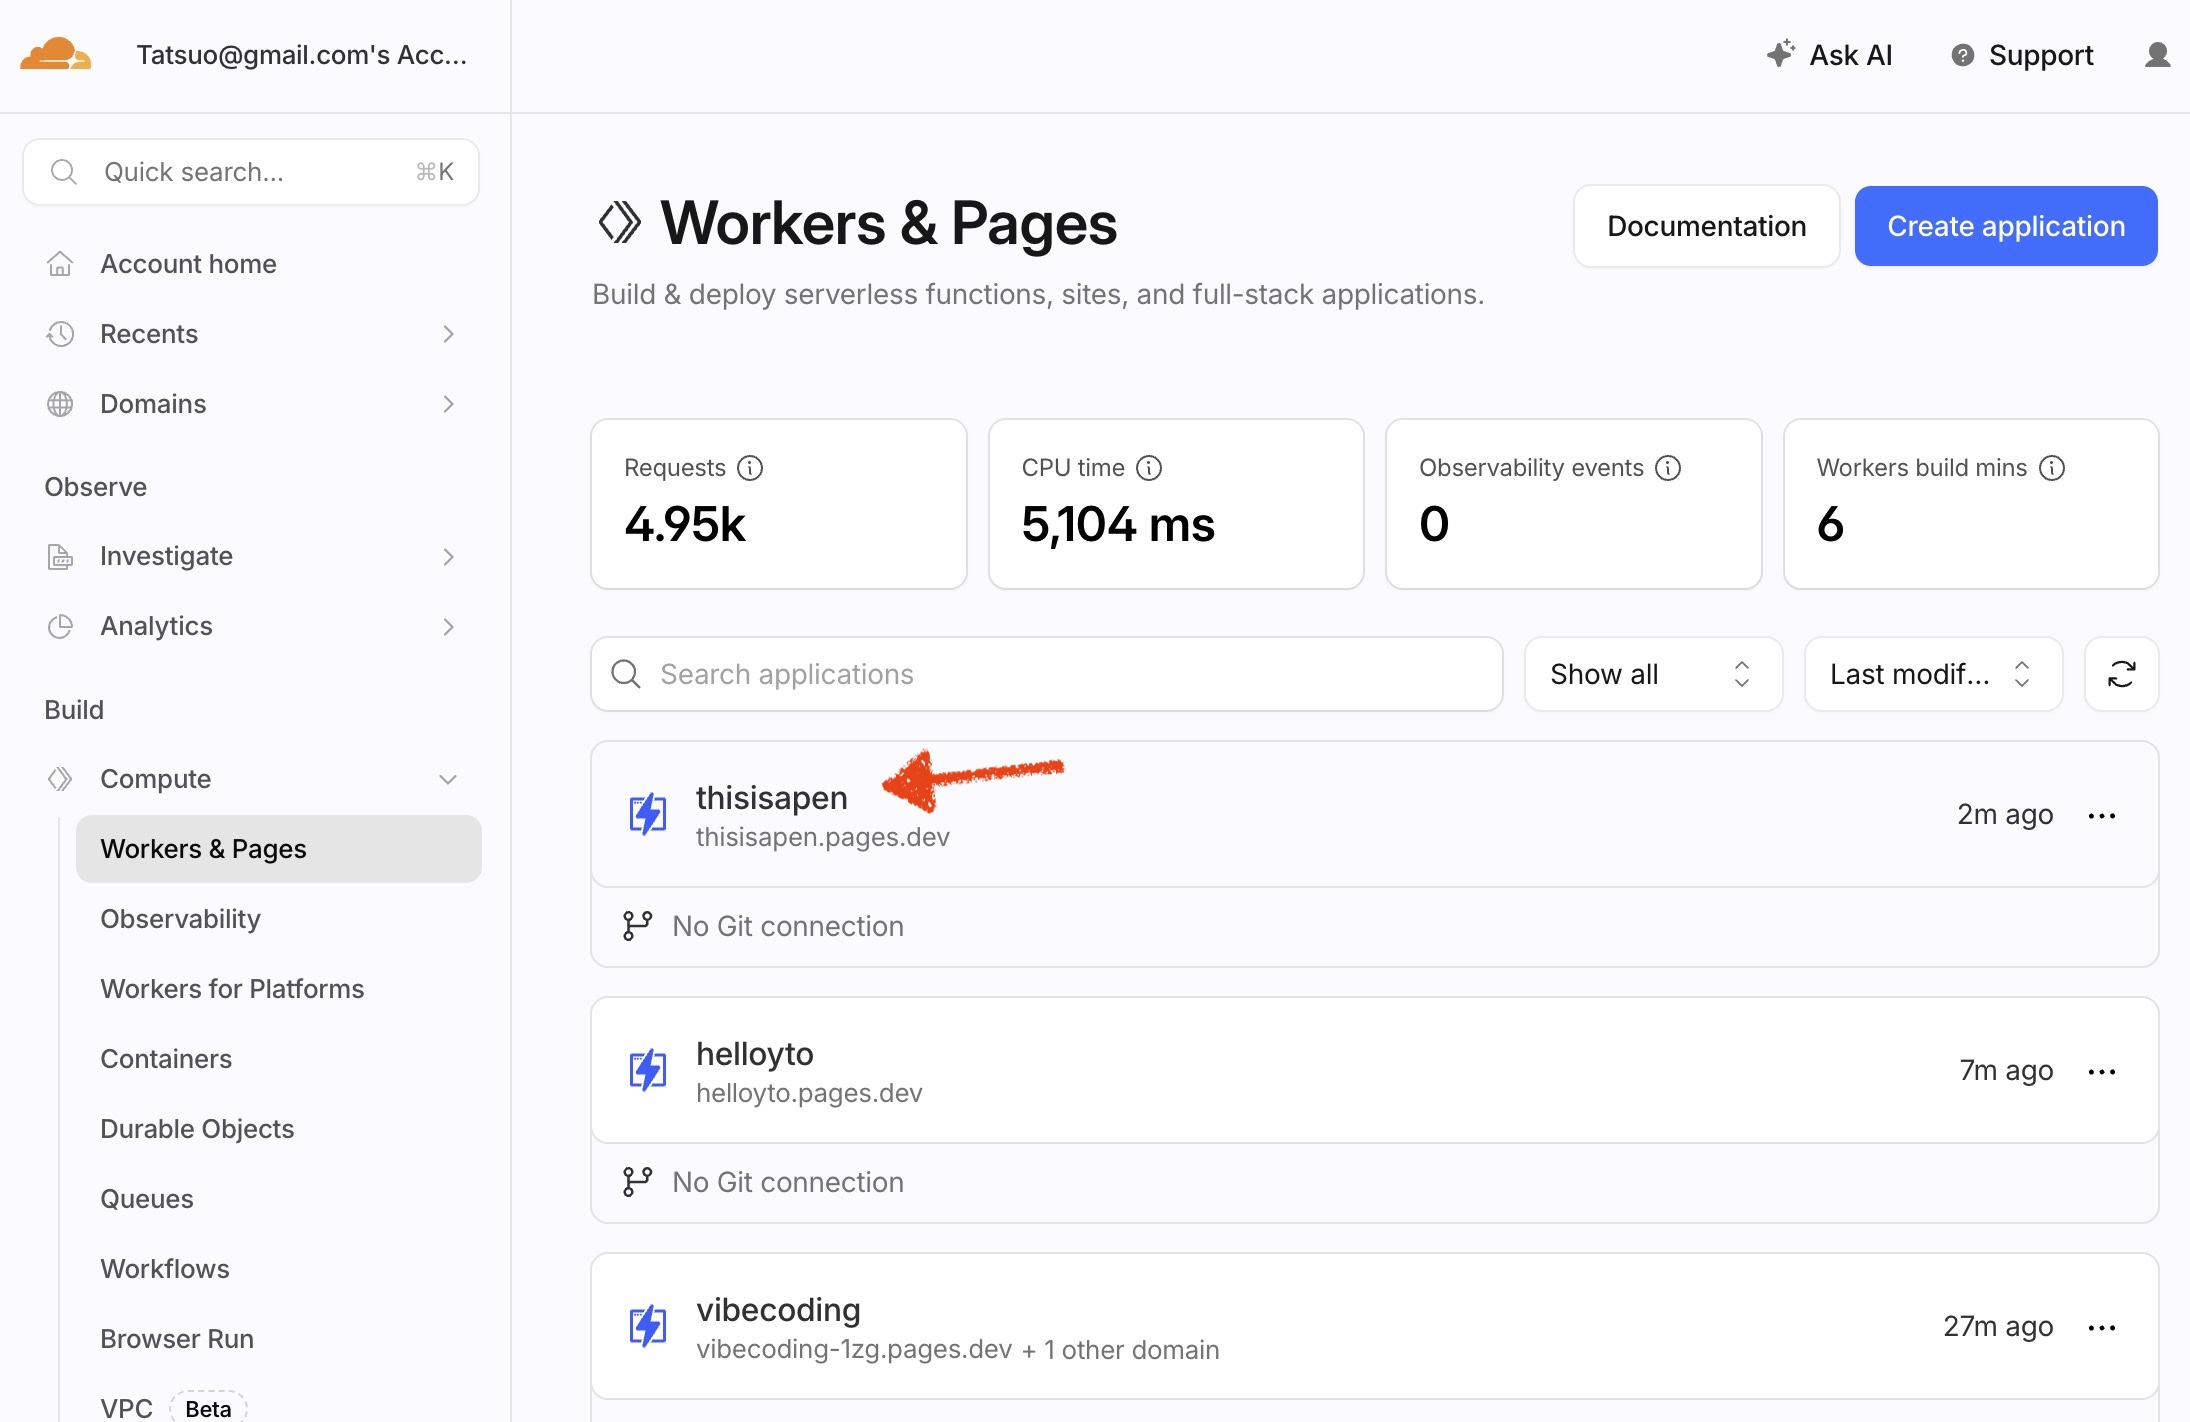Open the three-dot menu for thisisapen

coord(2102,816)
